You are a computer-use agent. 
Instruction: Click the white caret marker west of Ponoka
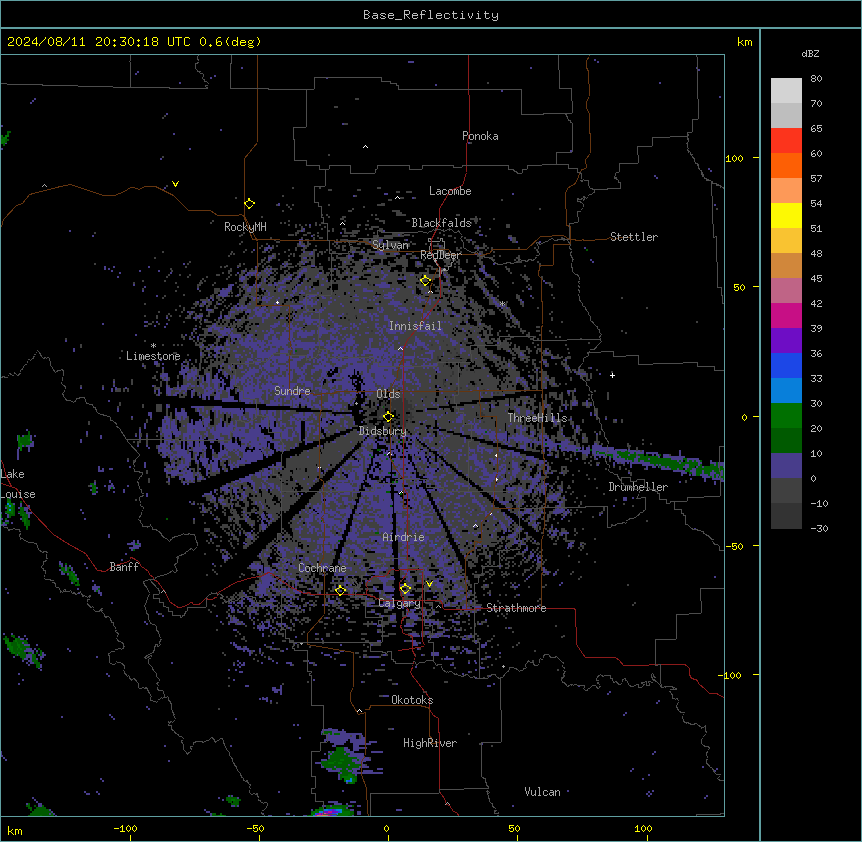pos(366,147)
